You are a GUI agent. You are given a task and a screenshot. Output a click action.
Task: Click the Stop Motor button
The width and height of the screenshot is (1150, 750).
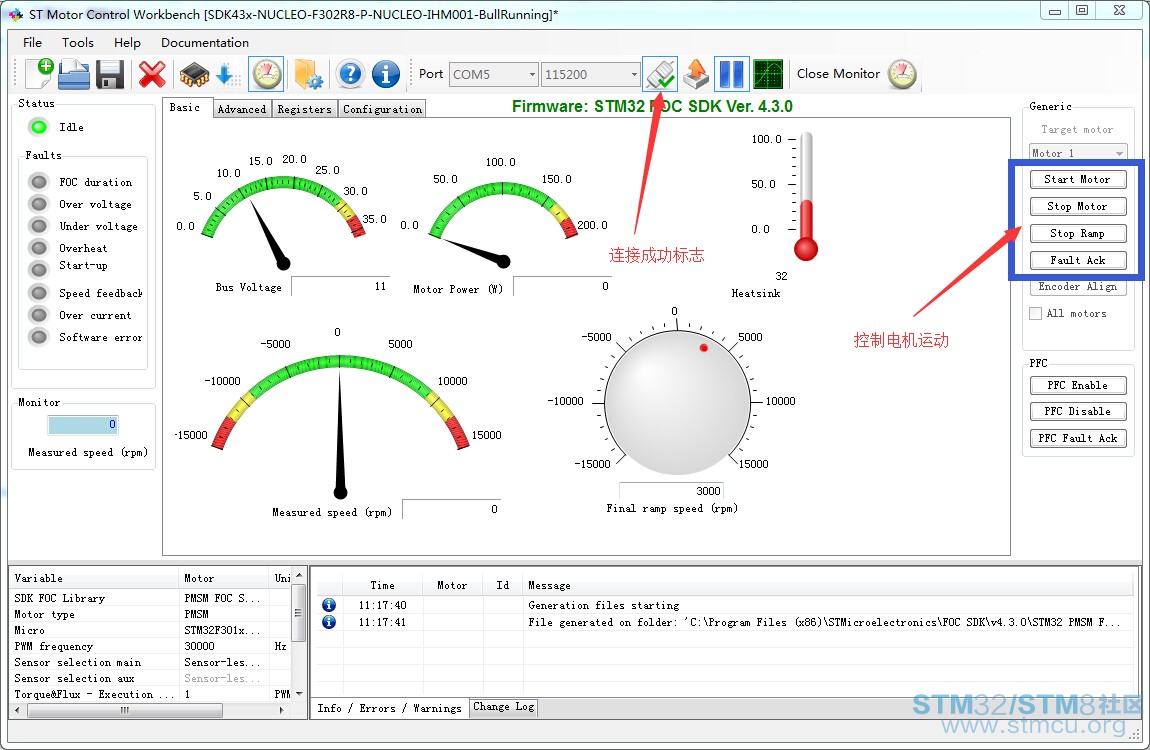tap(1077, 206)
